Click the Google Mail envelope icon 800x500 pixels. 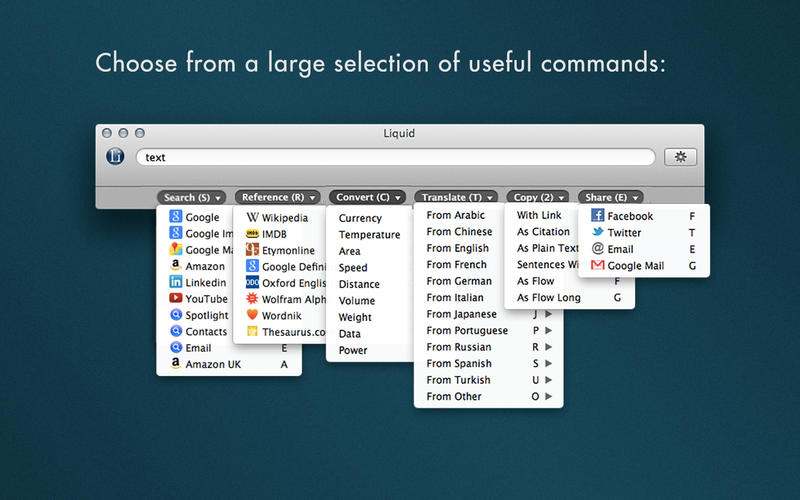[x=598, y=266]
